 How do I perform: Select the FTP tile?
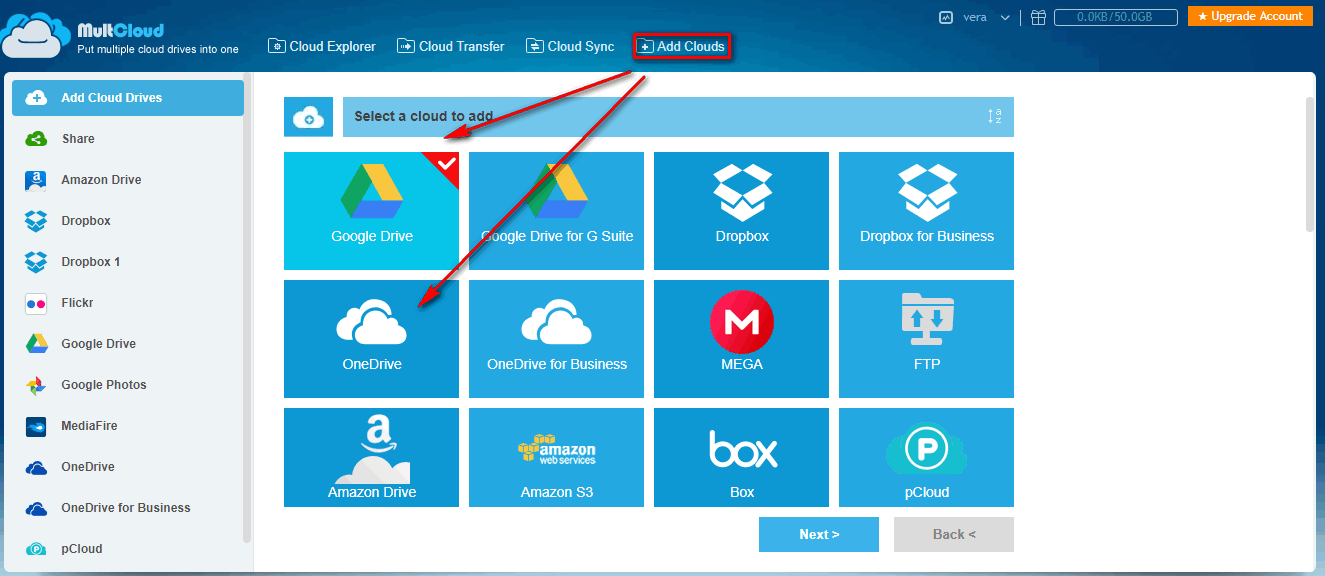pos(927,339)
